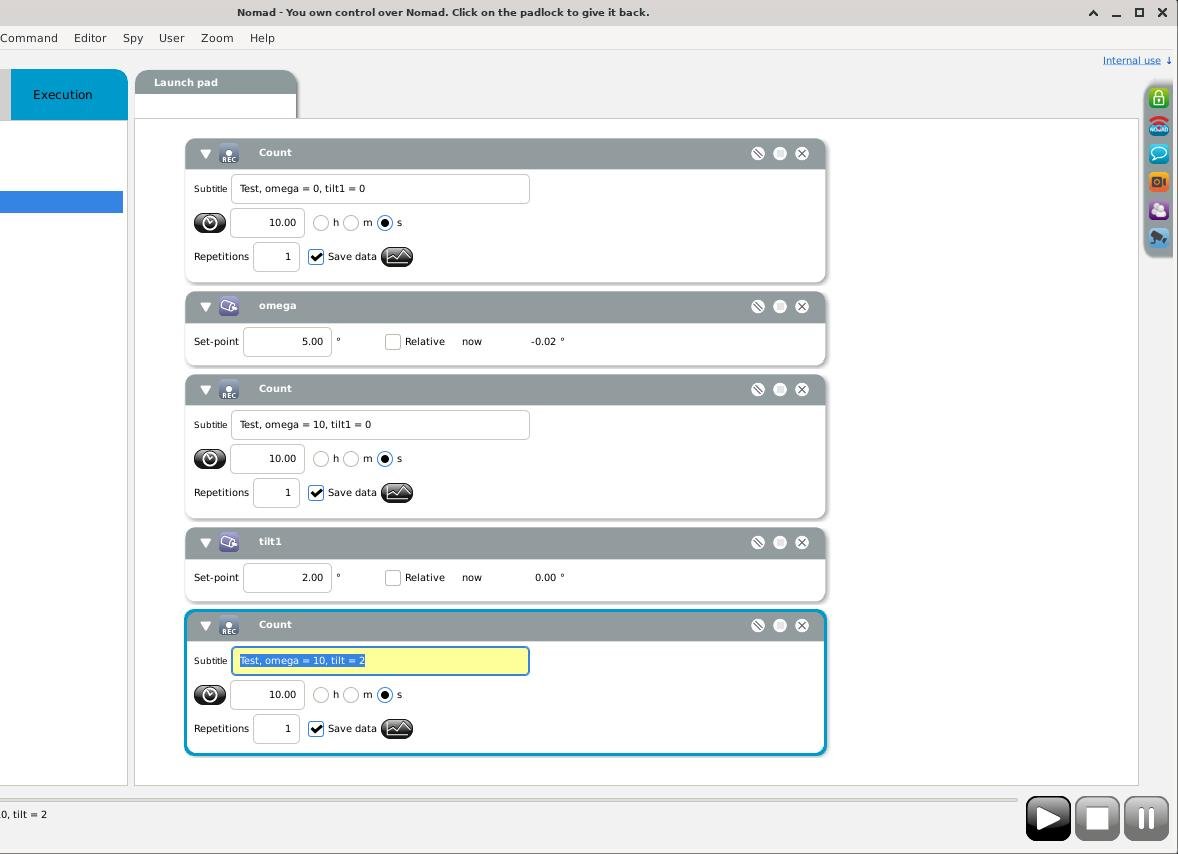Open the plot icon in first Count block
The image size is (1178, 854).
[x=397, y=257]
